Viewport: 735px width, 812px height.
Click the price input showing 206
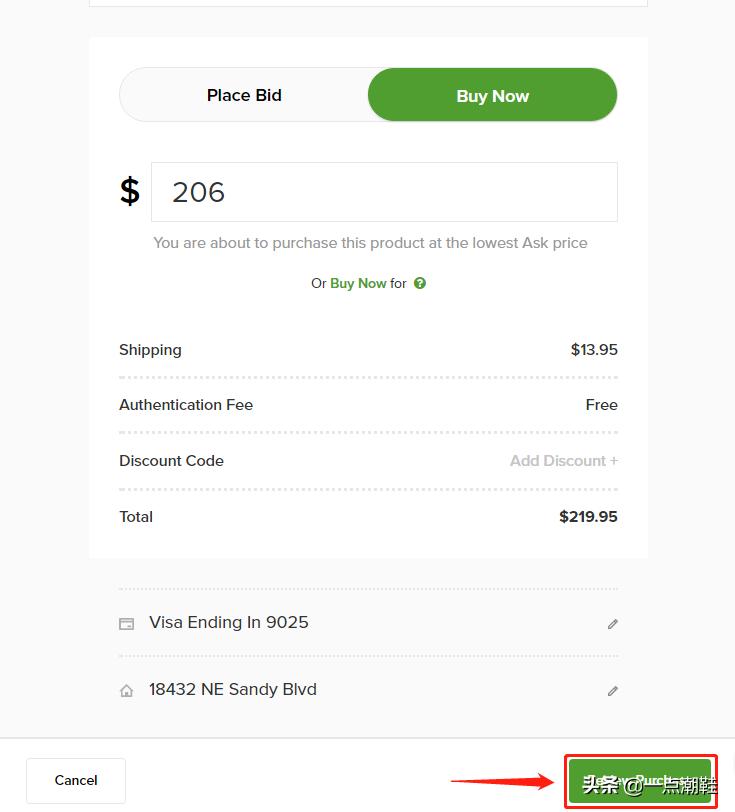pyautogui.click(x=384, y=192)
